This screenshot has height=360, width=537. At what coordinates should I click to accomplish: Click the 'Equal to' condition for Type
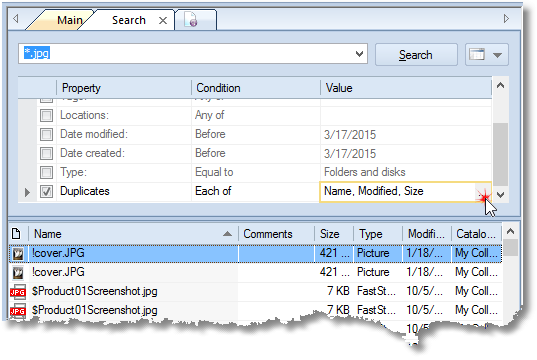[214, 172]
